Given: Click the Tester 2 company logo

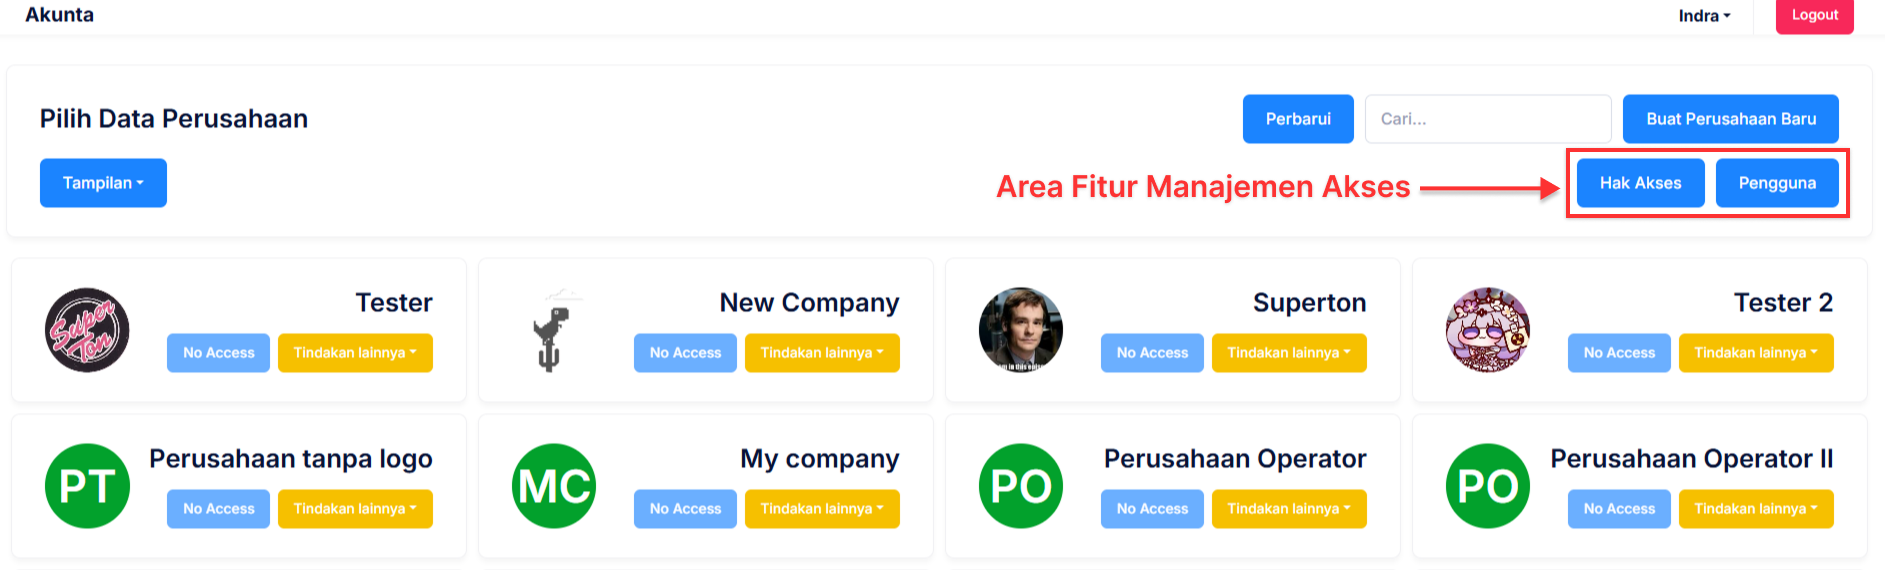Looking at the screenshot, I should (x=1487, y=330).
